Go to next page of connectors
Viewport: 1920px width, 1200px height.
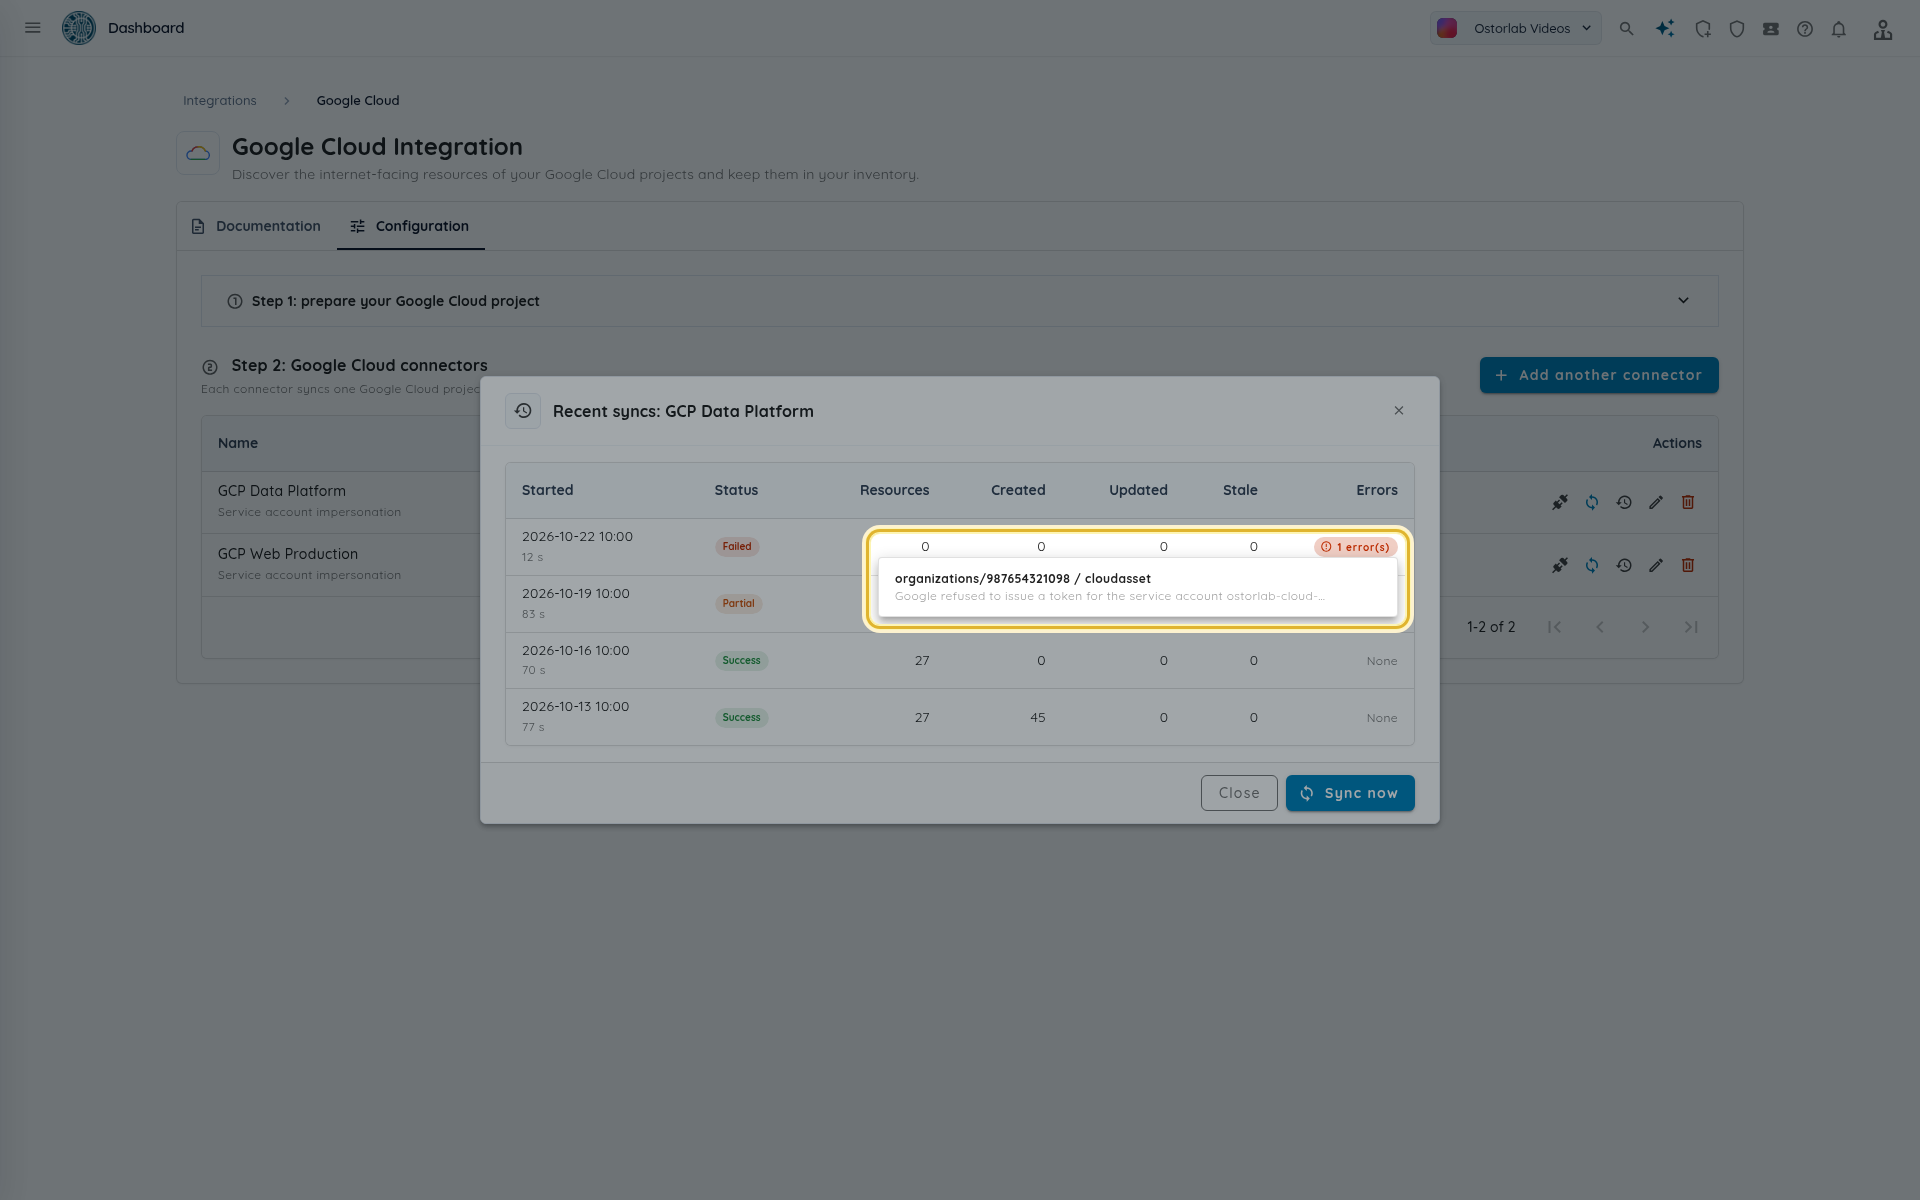pos(1645,627)
